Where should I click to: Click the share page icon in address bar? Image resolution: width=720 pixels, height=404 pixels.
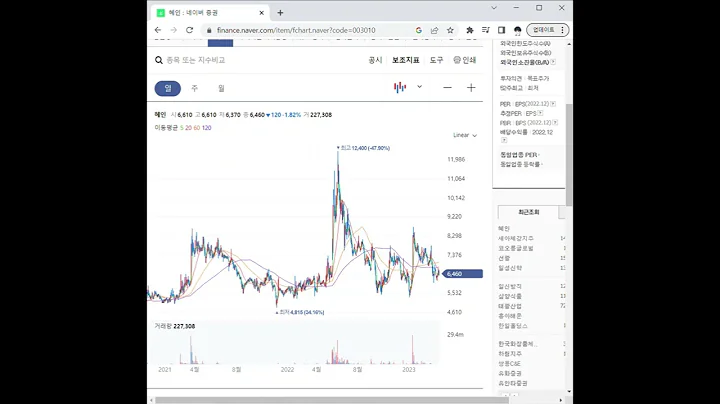434,30
